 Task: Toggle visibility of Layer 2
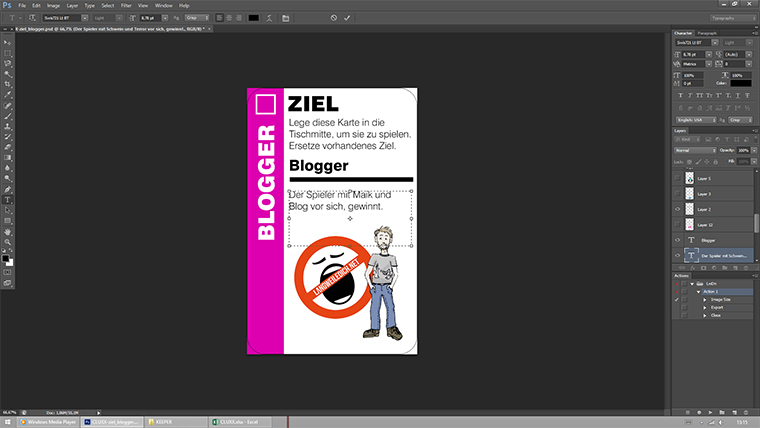click(x=679, y=209)
